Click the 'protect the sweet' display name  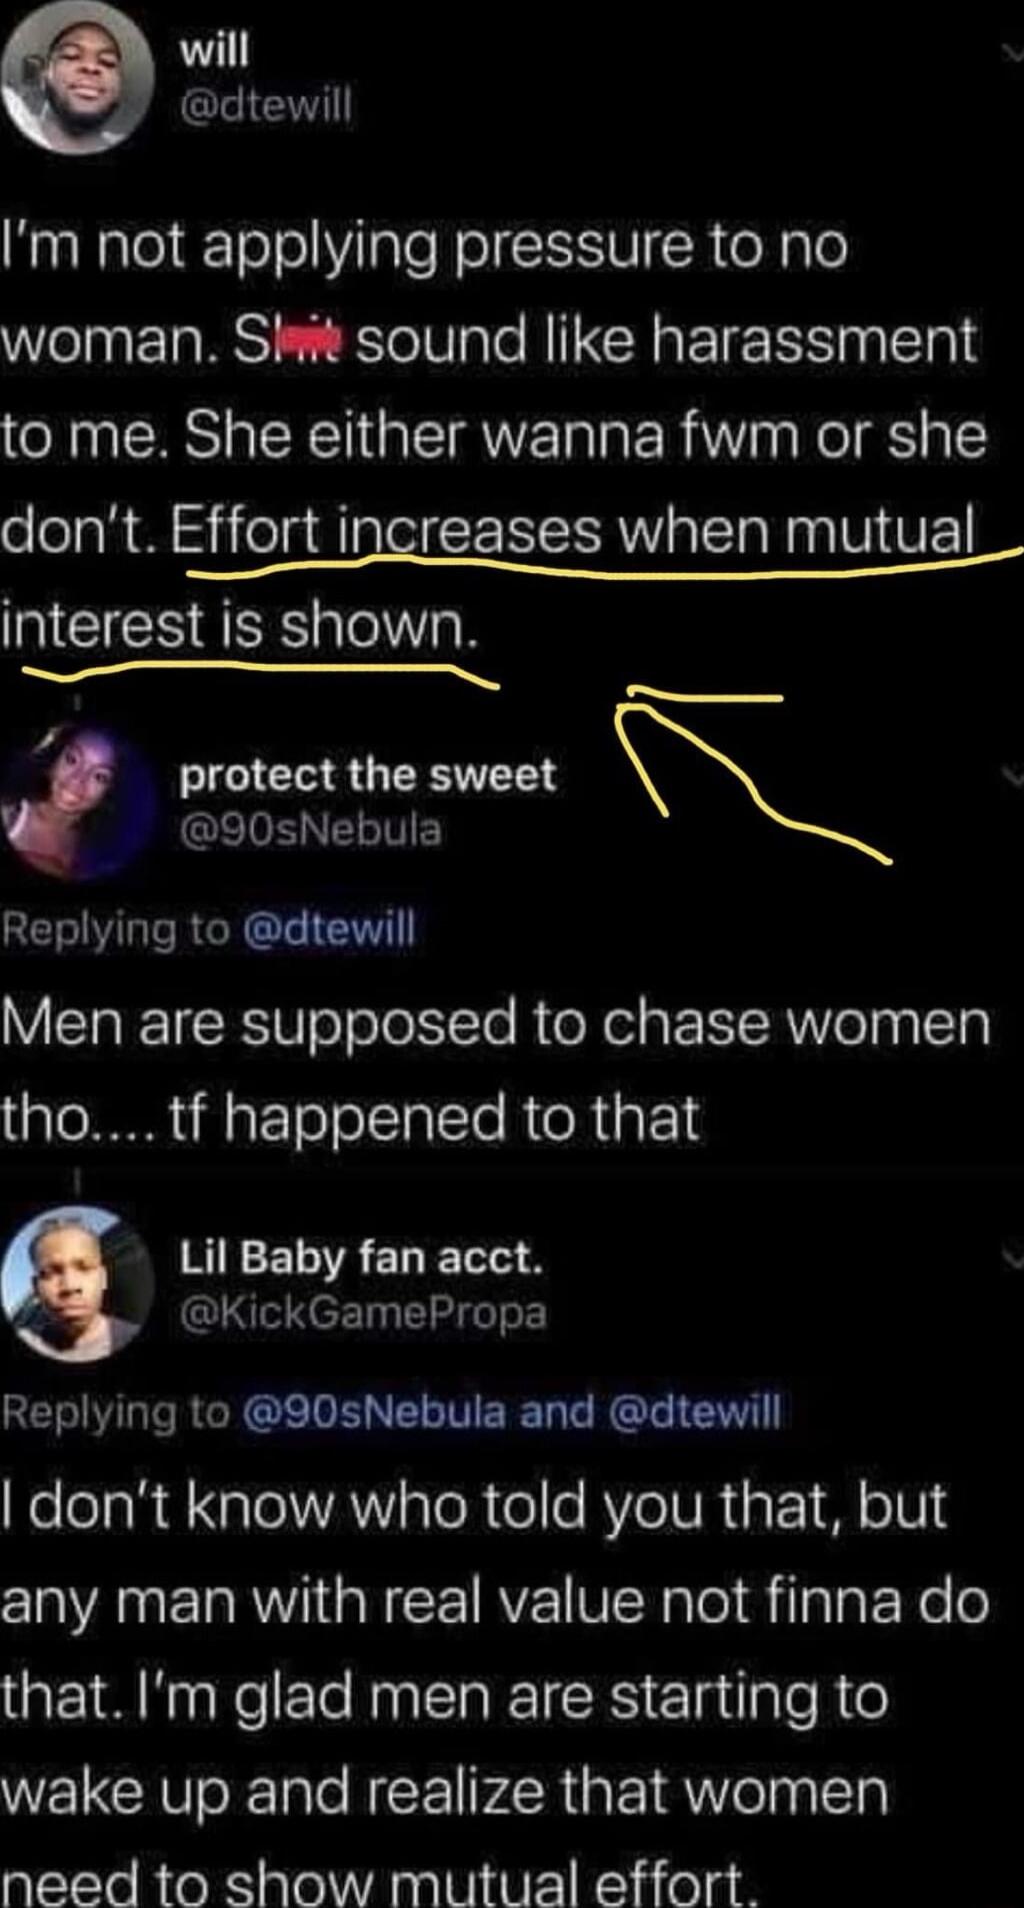pyautogui.click(x=367, y=775)
